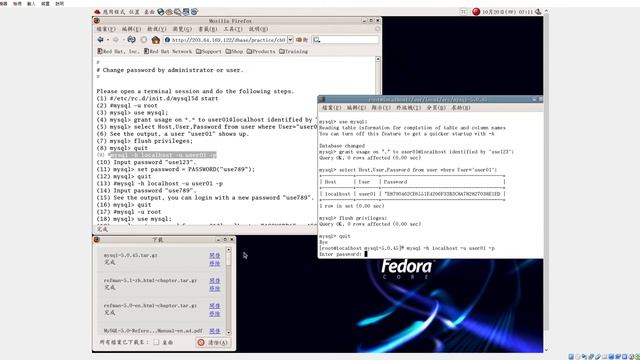Image resolution: width=640 pixels, height=360 pixels.
Task: Open the Shop bookmarks folder
Action: pos(234,51)
